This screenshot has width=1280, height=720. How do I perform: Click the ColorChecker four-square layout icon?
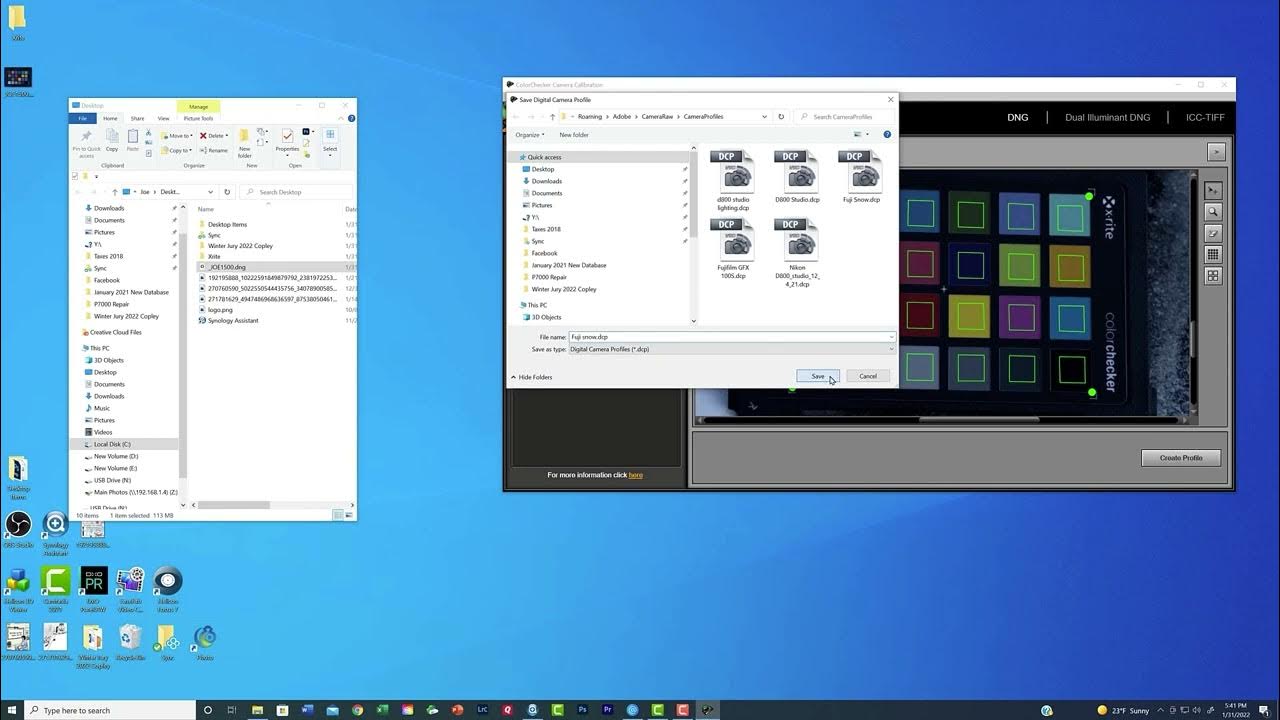[1213, 276]
